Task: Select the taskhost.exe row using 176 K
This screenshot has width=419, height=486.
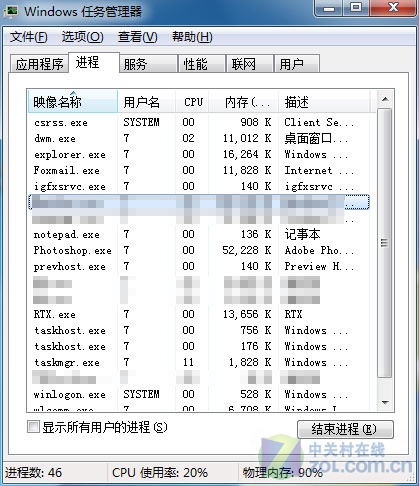Action: [199, 346]
